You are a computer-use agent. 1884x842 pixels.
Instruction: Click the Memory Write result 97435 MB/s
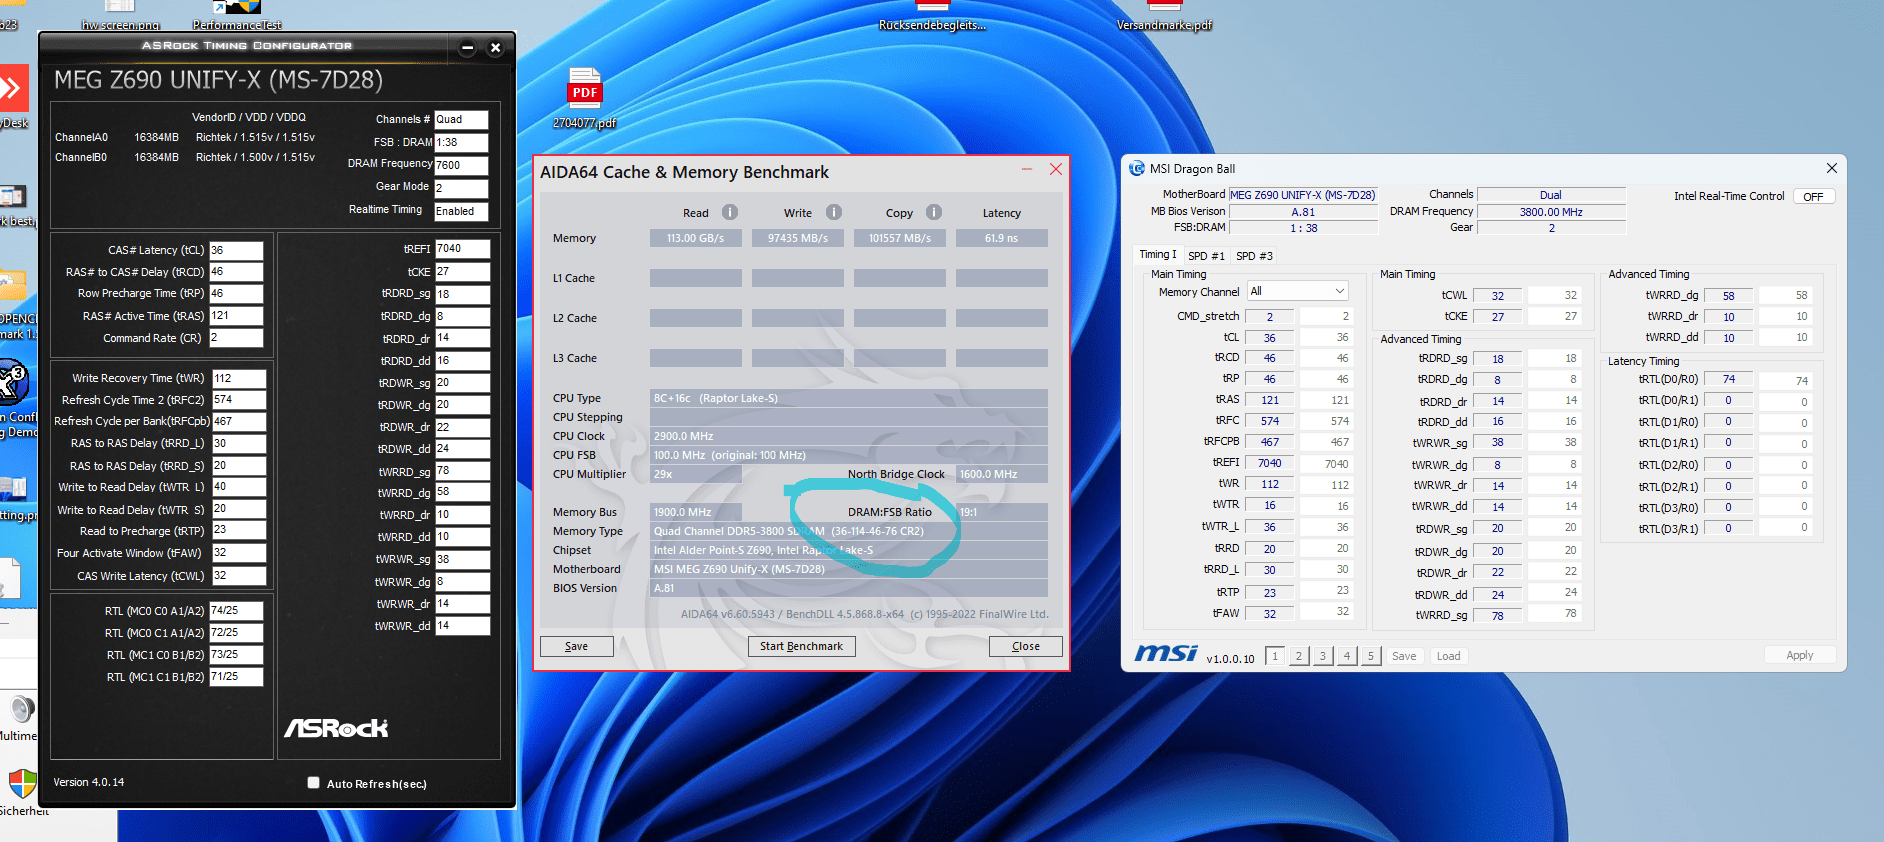tap(798, 238)
